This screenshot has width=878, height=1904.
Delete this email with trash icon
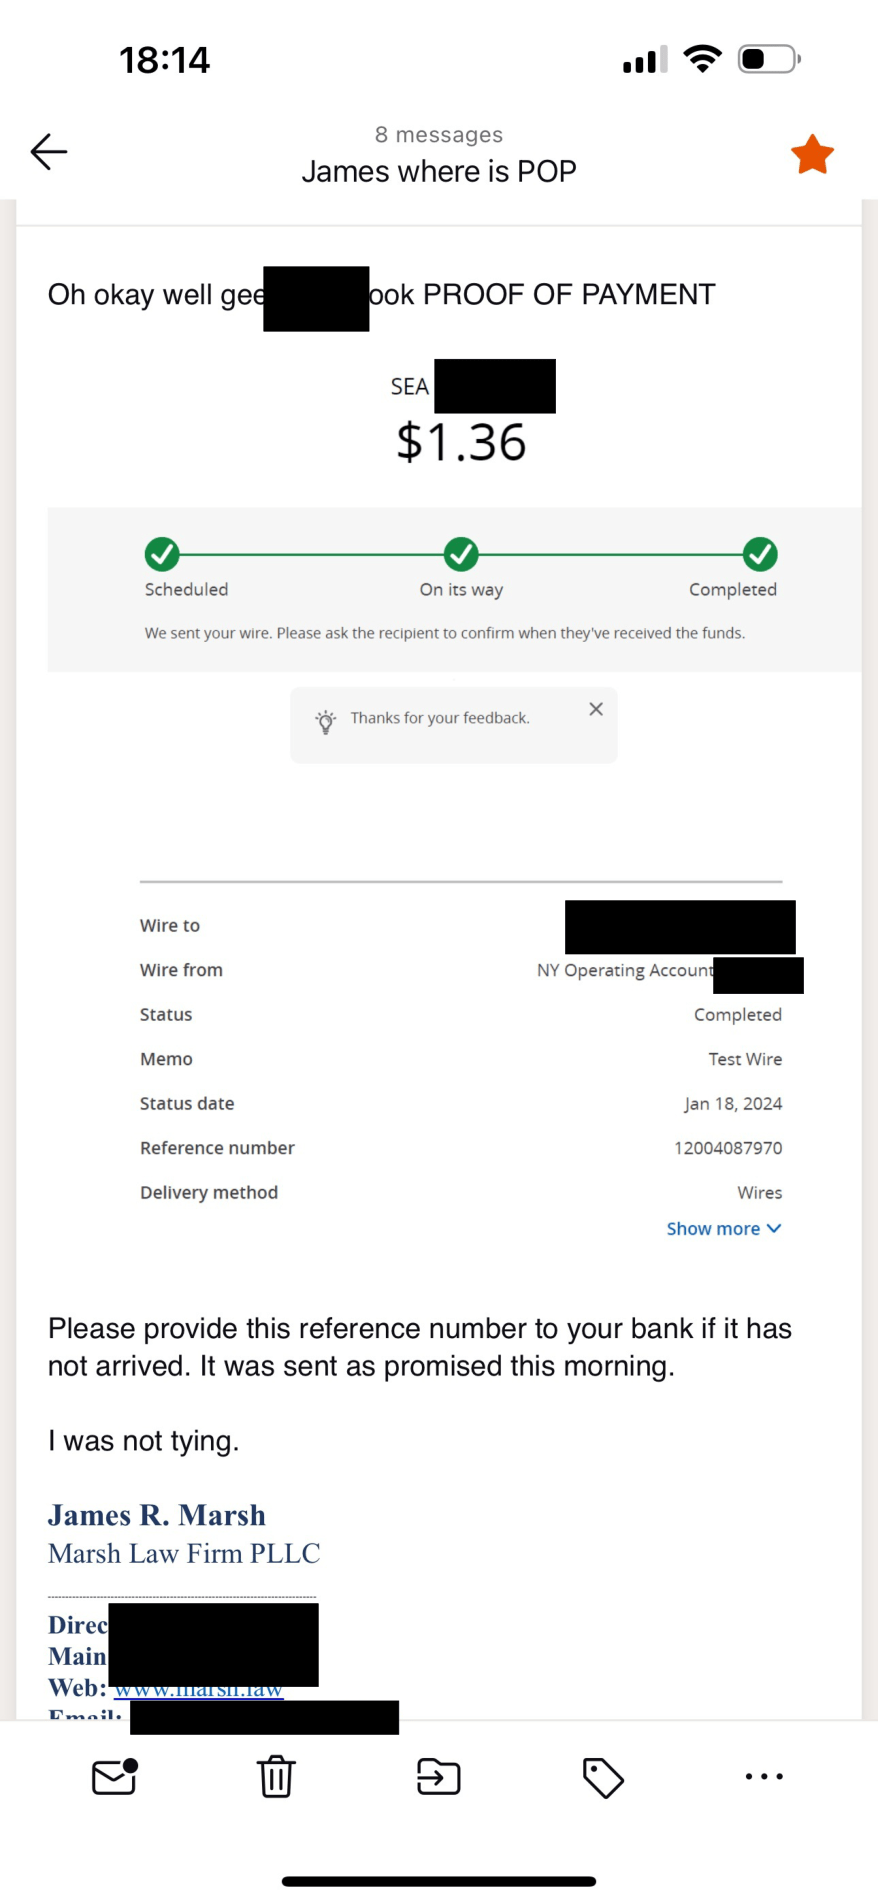[x=276, y=1776]
